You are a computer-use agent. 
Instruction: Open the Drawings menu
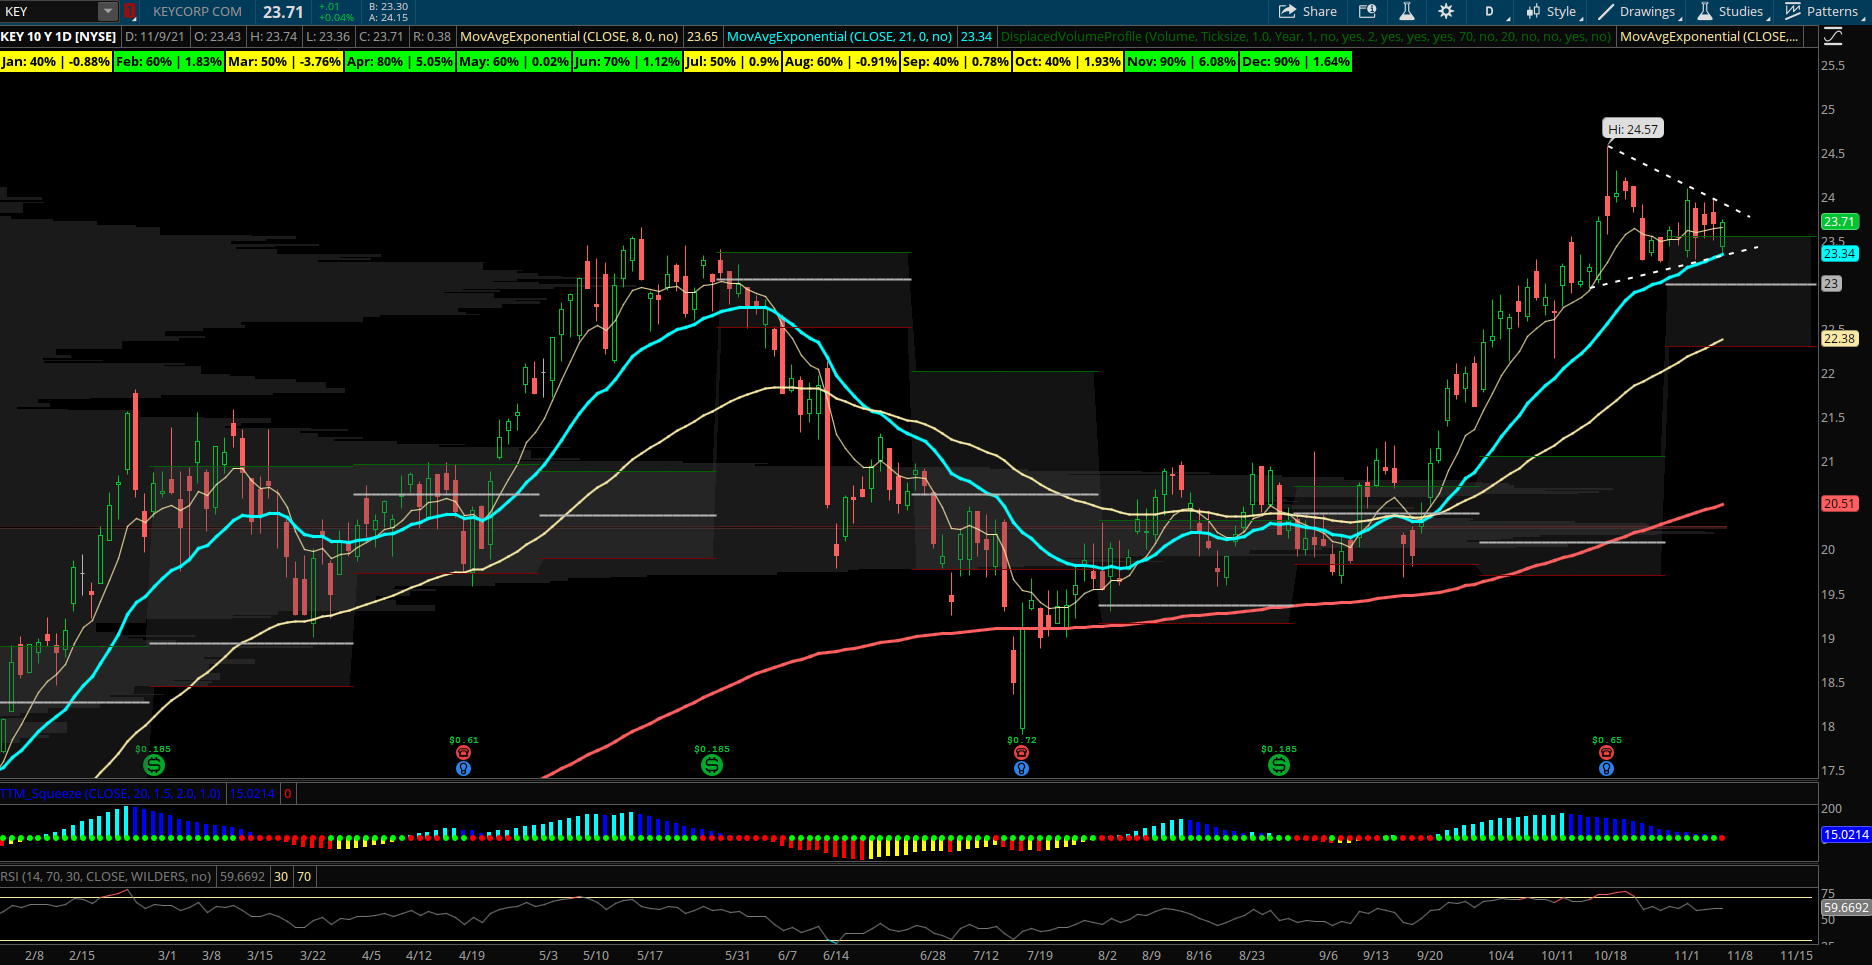pos(1639,12)
